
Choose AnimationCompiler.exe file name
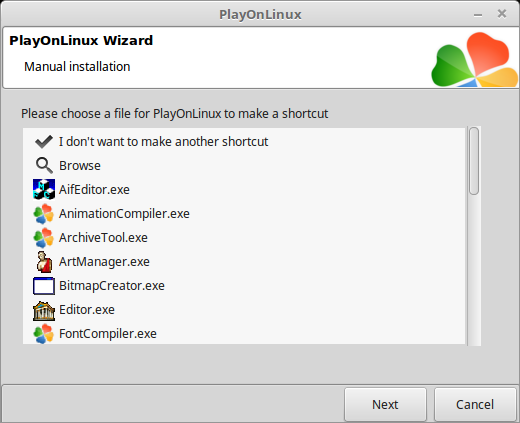click(124, 214)
